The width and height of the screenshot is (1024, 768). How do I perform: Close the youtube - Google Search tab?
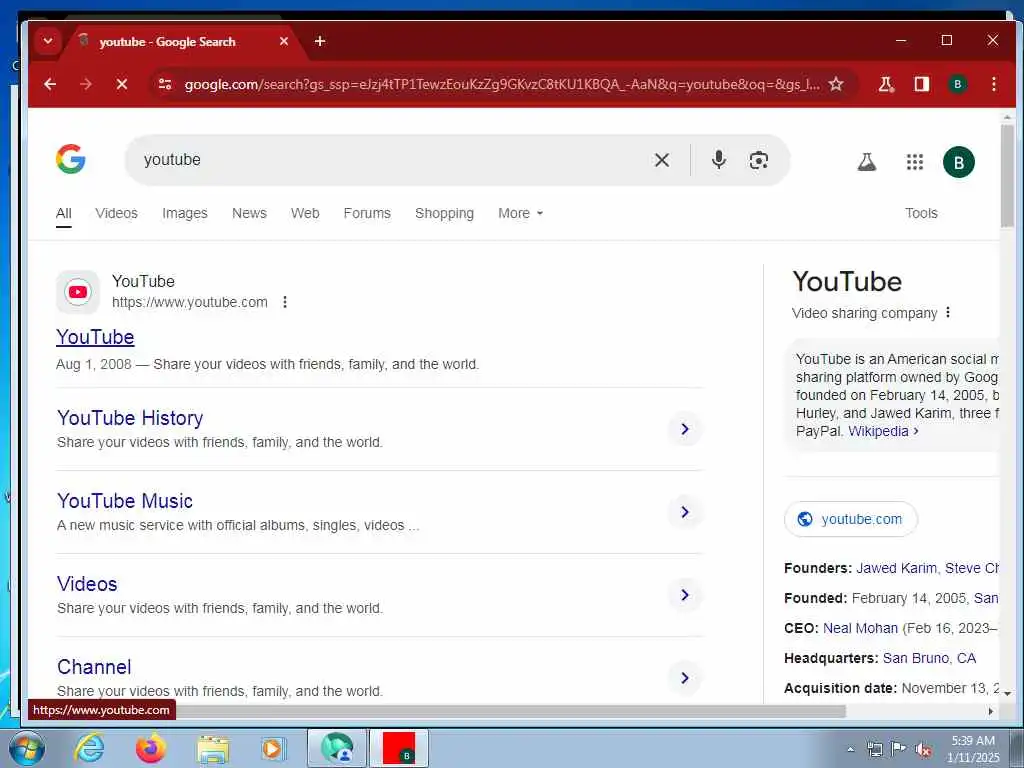[x=284, y=41]
